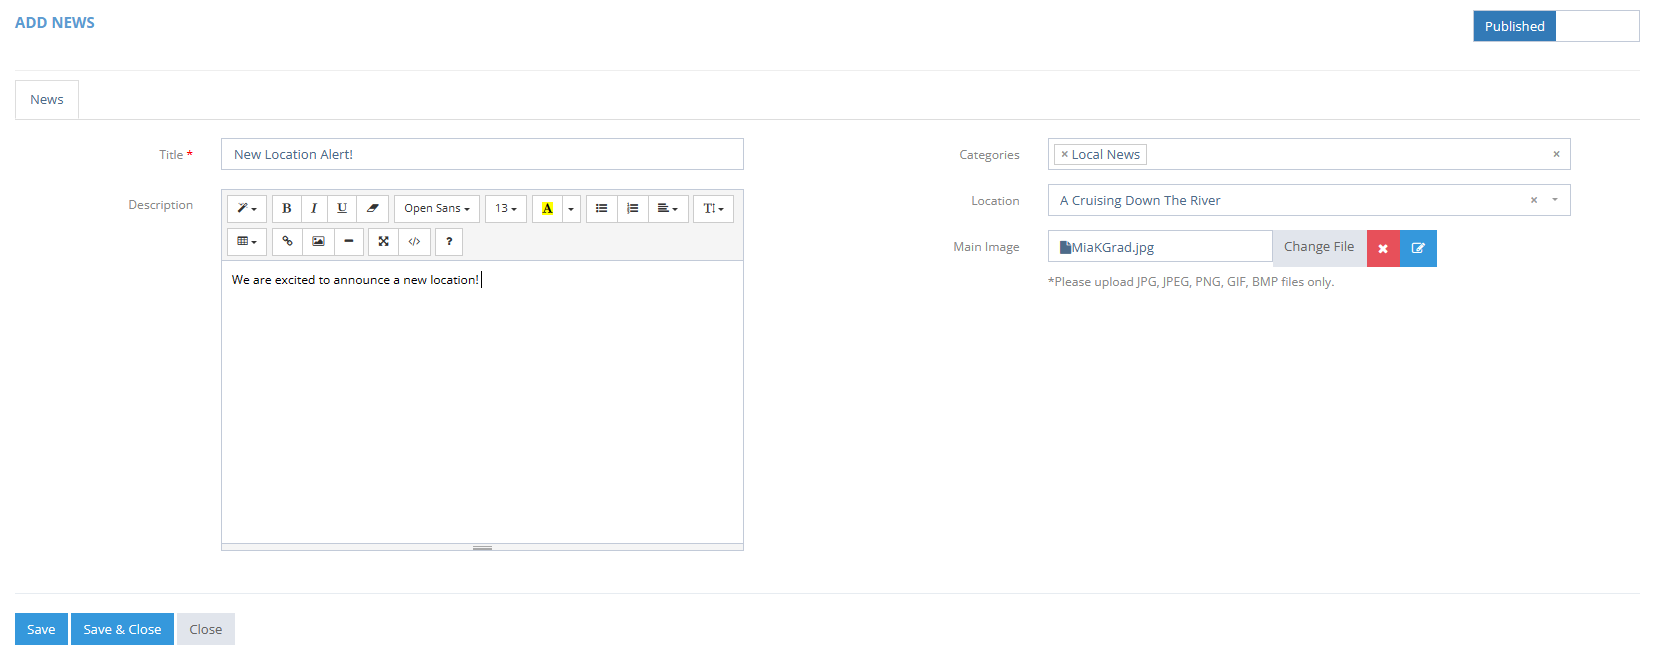Open the Open Sans font family dropdown
Viewport: 1654px width, 655px height.
click(437, 208)
